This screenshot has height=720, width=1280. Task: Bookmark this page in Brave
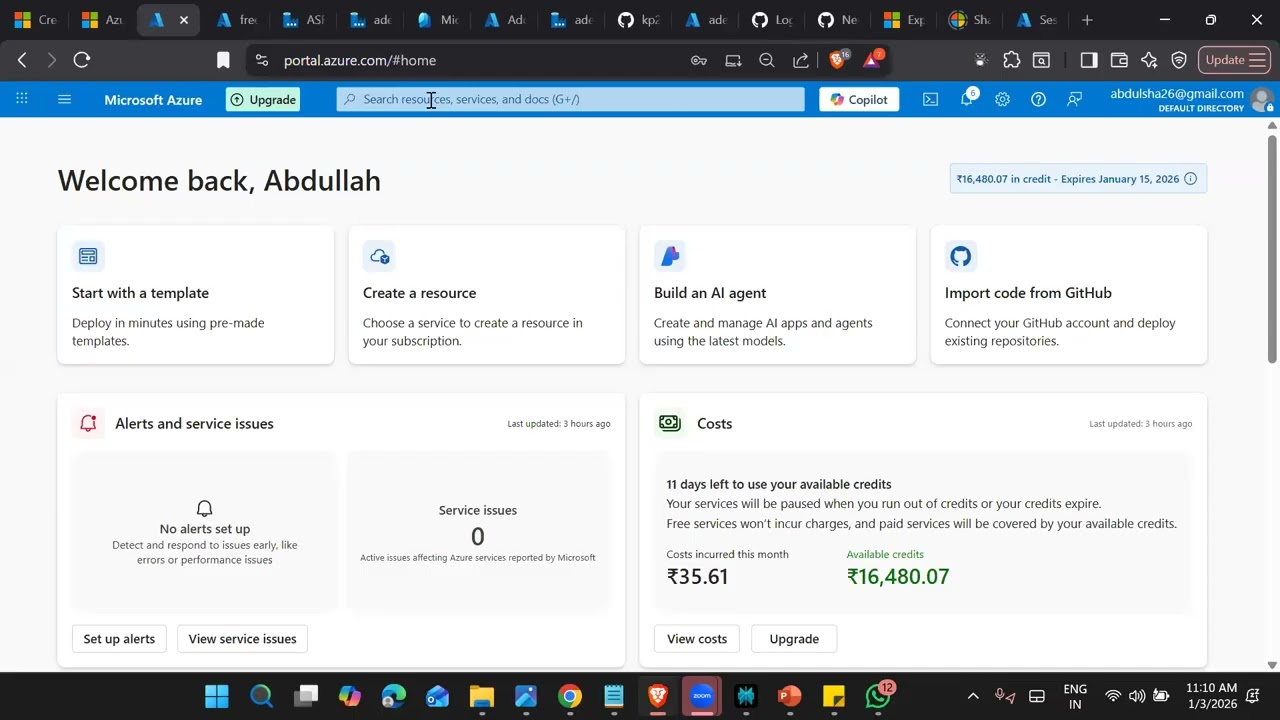point(223,60)
